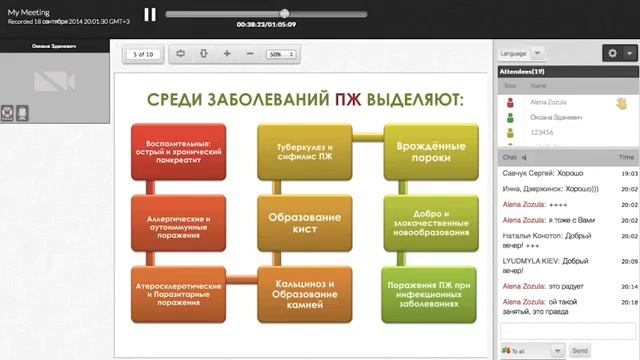The width and height of the screenshot is (640, 360).
Task: Click the fit-to-height icon in slide toolbar
Action: tap(204, 53)
